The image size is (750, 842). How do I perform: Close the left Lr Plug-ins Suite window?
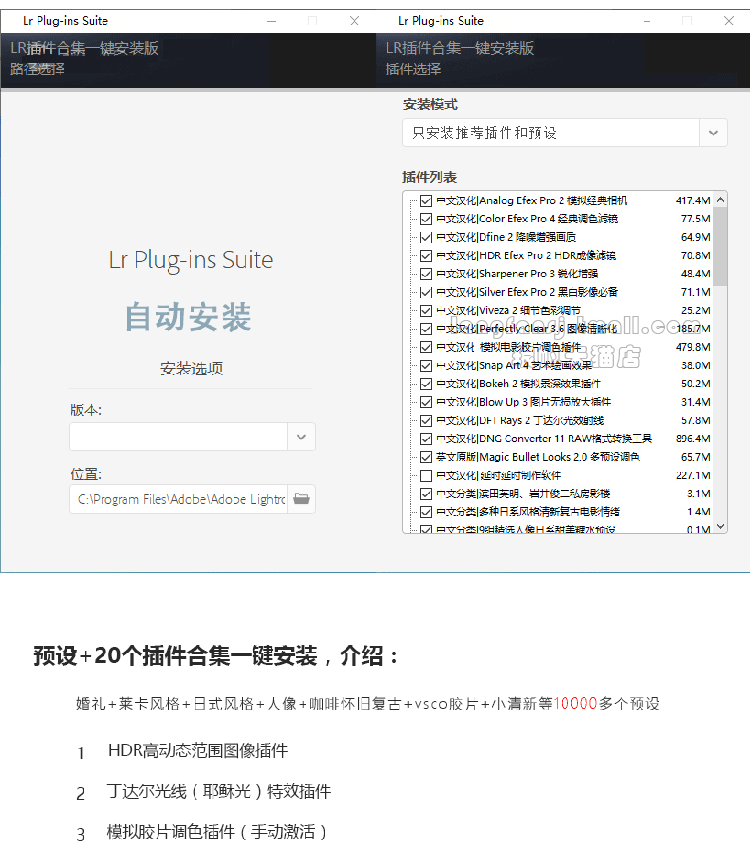(x=354, y=21)
